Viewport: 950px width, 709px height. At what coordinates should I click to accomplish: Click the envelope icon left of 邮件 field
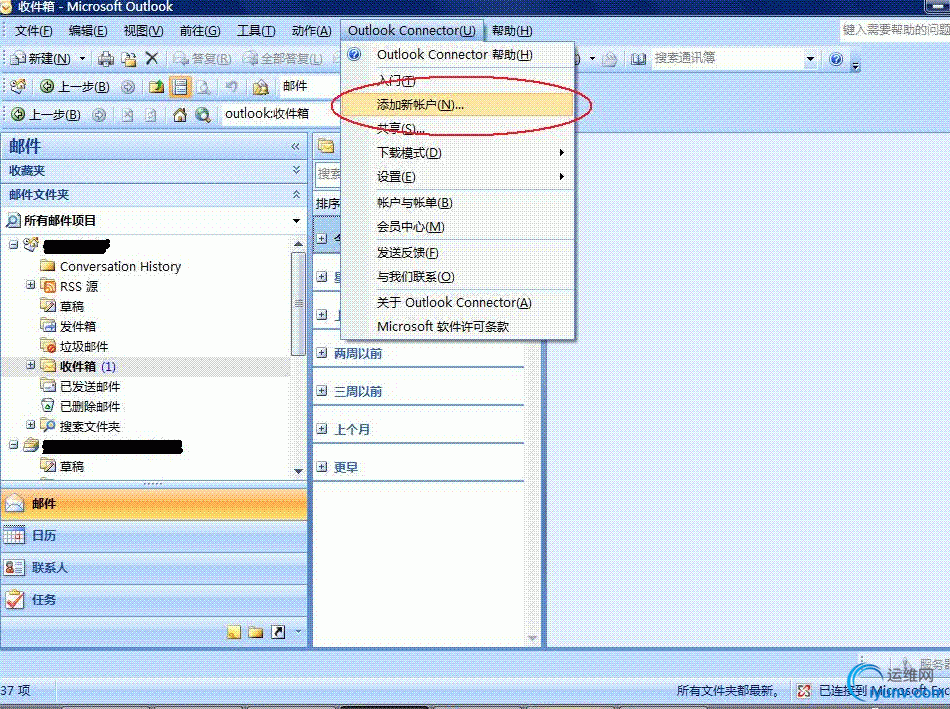point(261,87)
